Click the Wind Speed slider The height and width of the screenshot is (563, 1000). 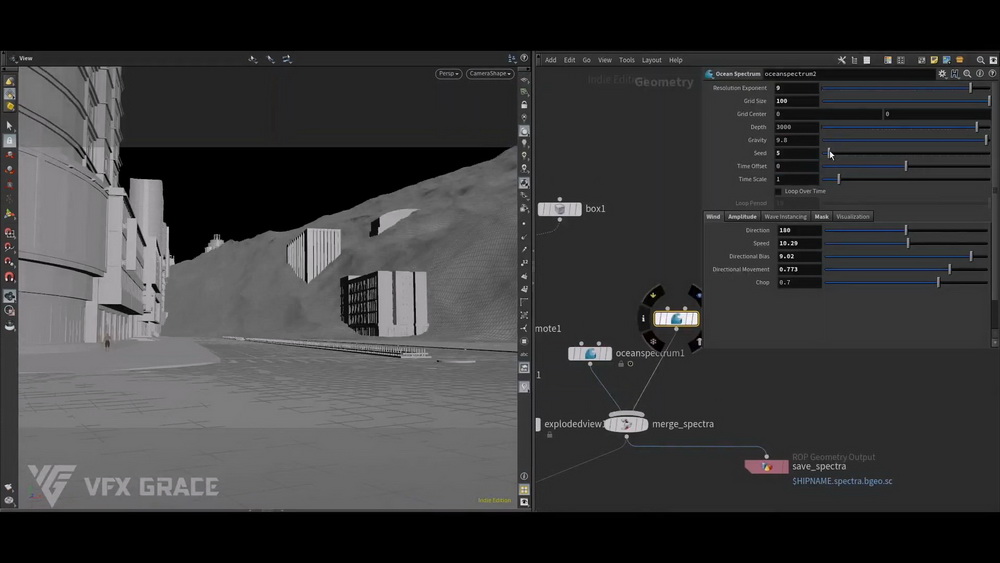pos(906,244)
